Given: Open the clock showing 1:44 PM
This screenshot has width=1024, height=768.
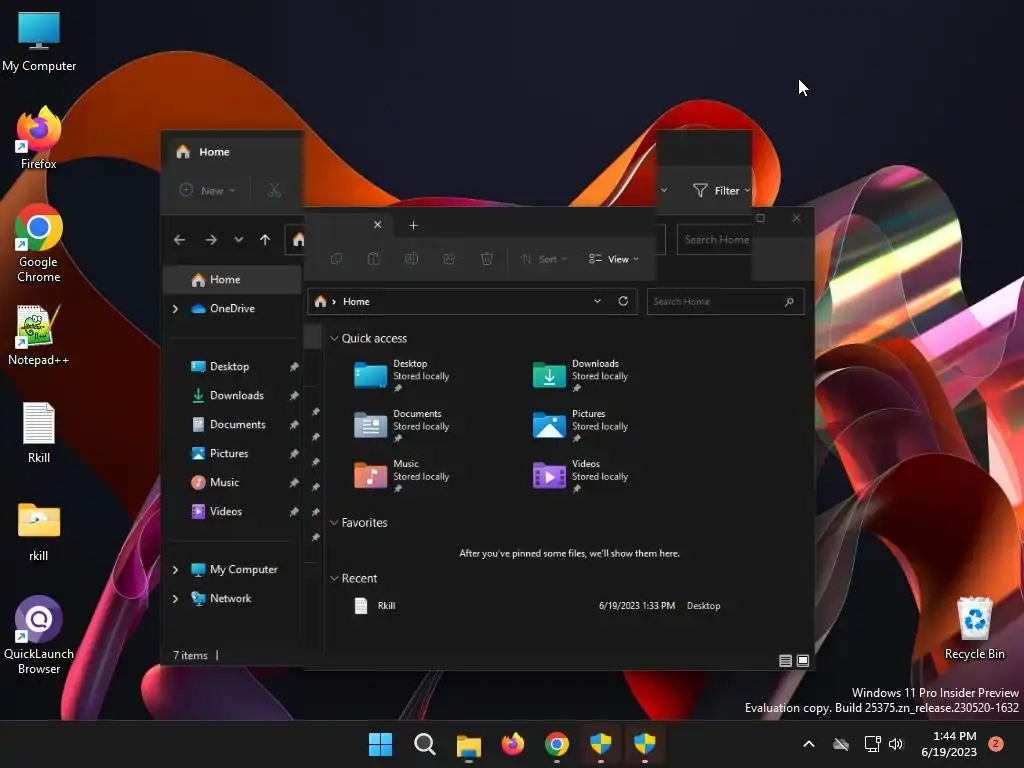Looking at the screenshot, I should click(x=949, y=744).
